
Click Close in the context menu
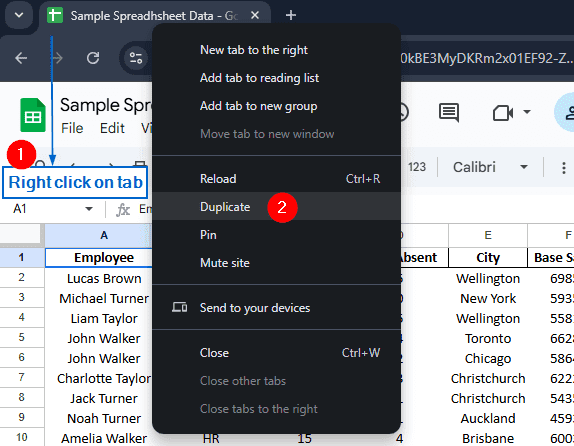coord(276,353)
